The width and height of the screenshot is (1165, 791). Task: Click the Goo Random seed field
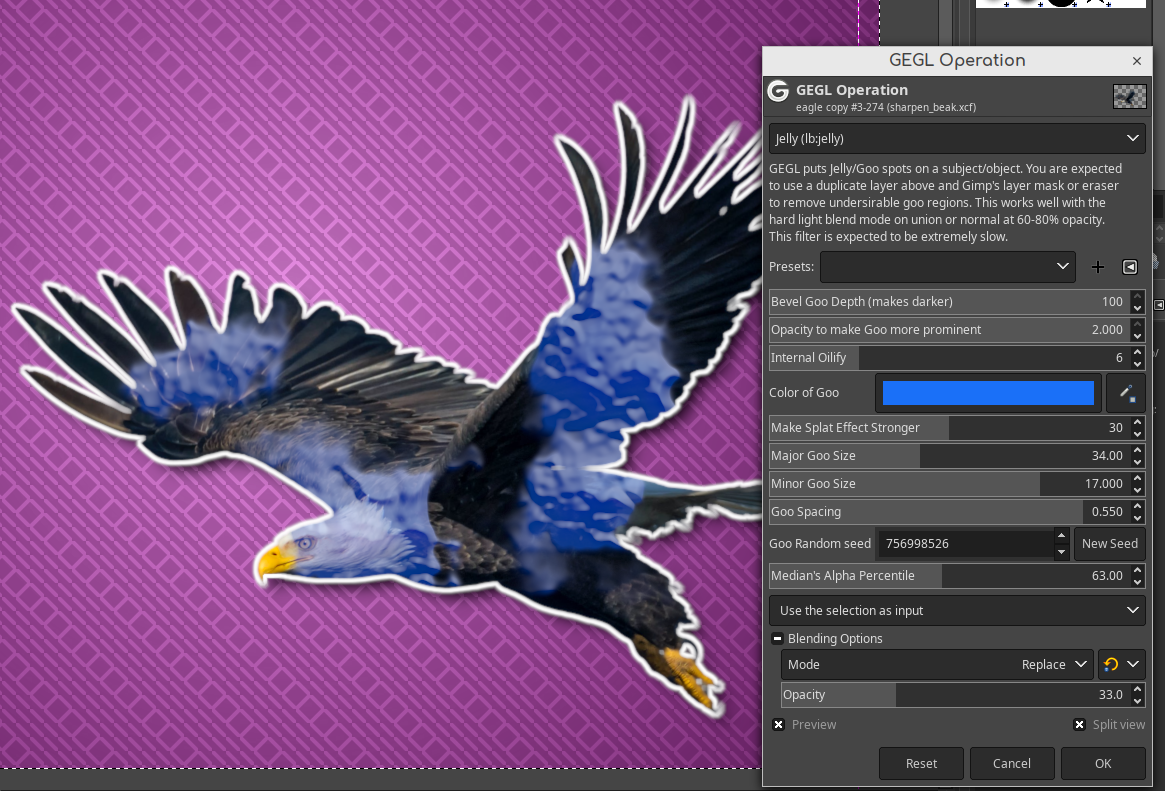pyautogui.click(x=965, y=544)
